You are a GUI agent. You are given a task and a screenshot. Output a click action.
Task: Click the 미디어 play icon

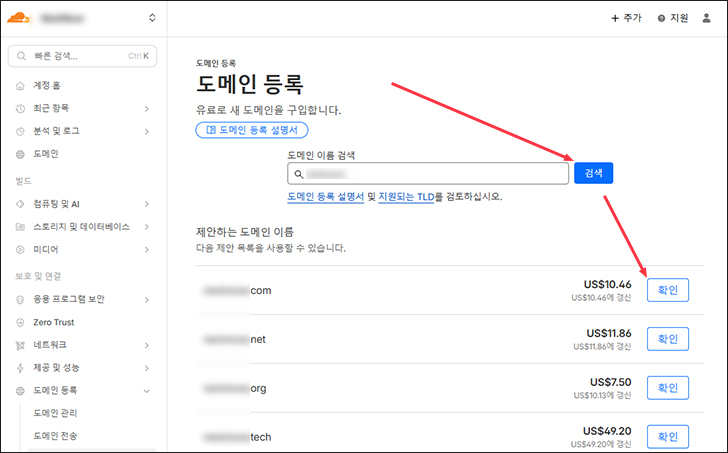[20, 249]
